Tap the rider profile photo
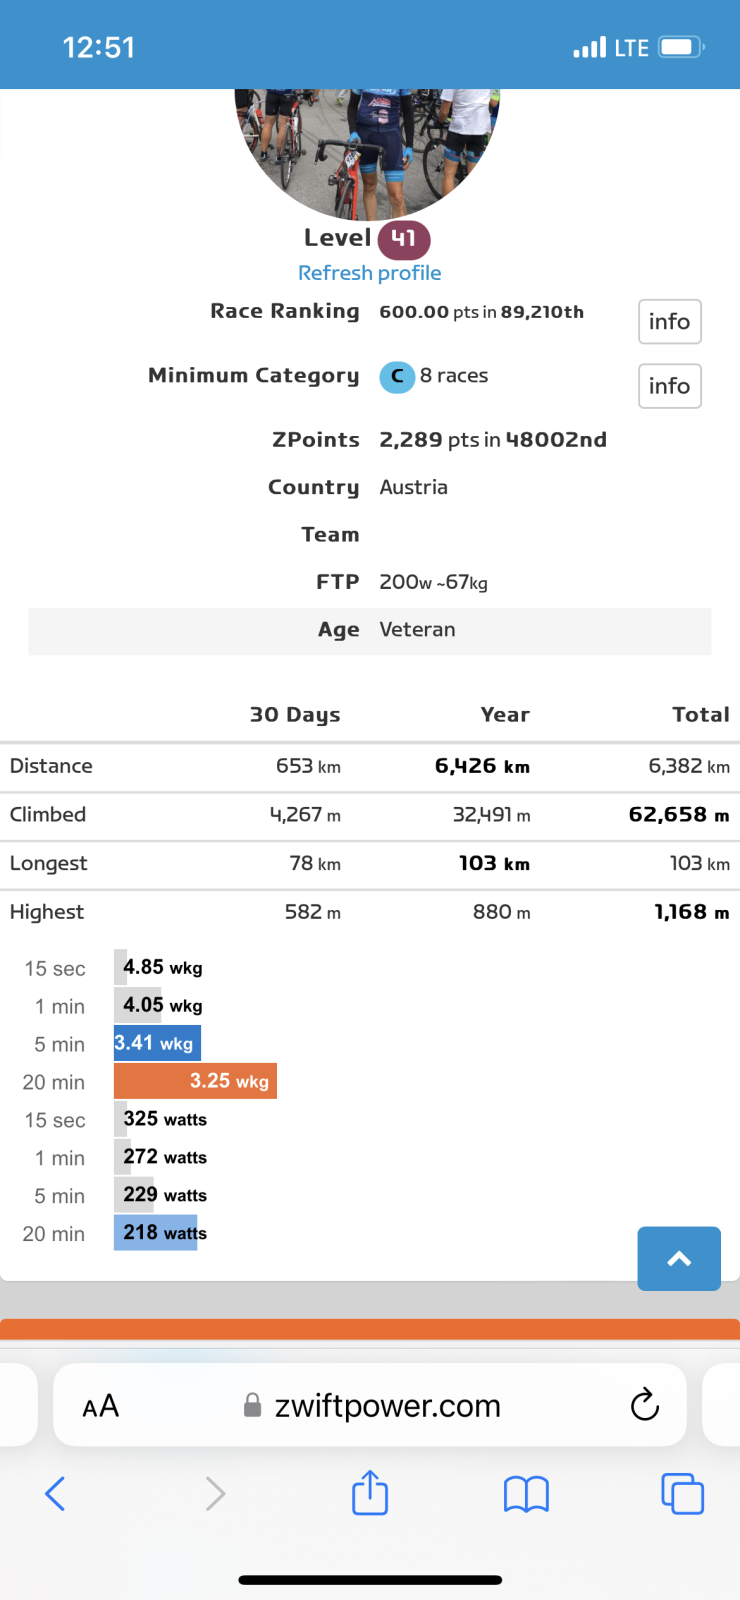This screenshot has width=740, height=1600. [367, 150]
